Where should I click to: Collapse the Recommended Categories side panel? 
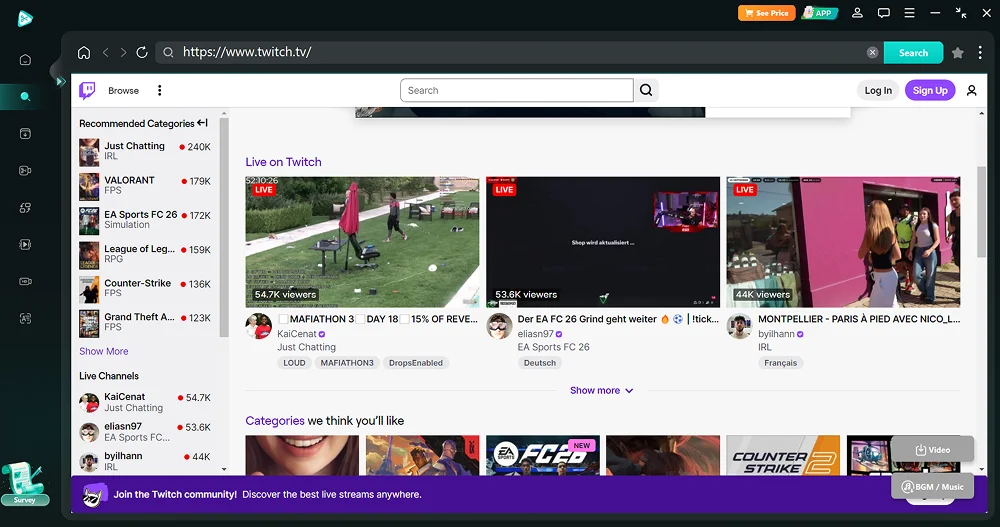pos(203,123)
